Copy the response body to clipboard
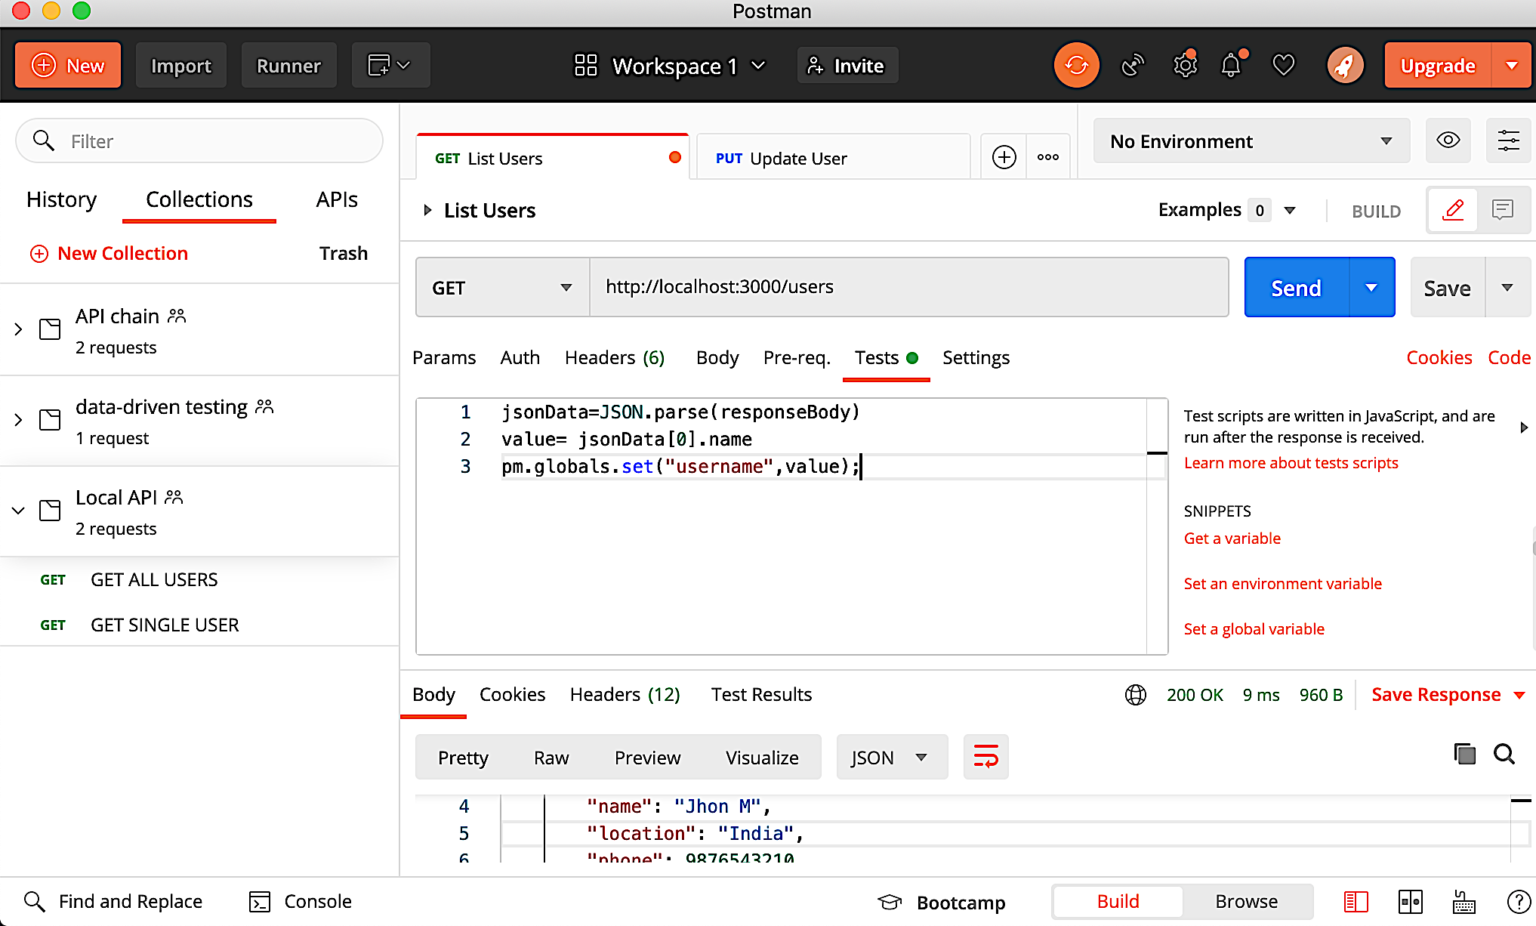Screen dimensions: 1536x926 coord(1464,754)
